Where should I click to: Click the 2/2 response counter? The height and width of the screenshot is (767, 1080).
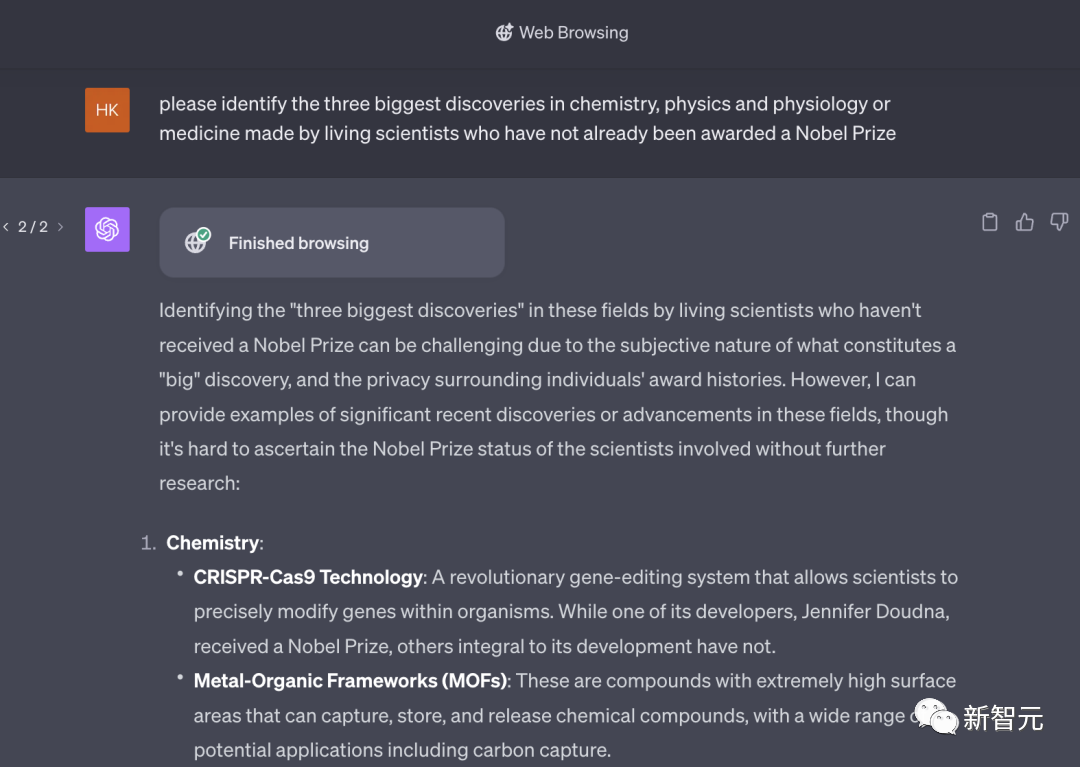[35, 227]
